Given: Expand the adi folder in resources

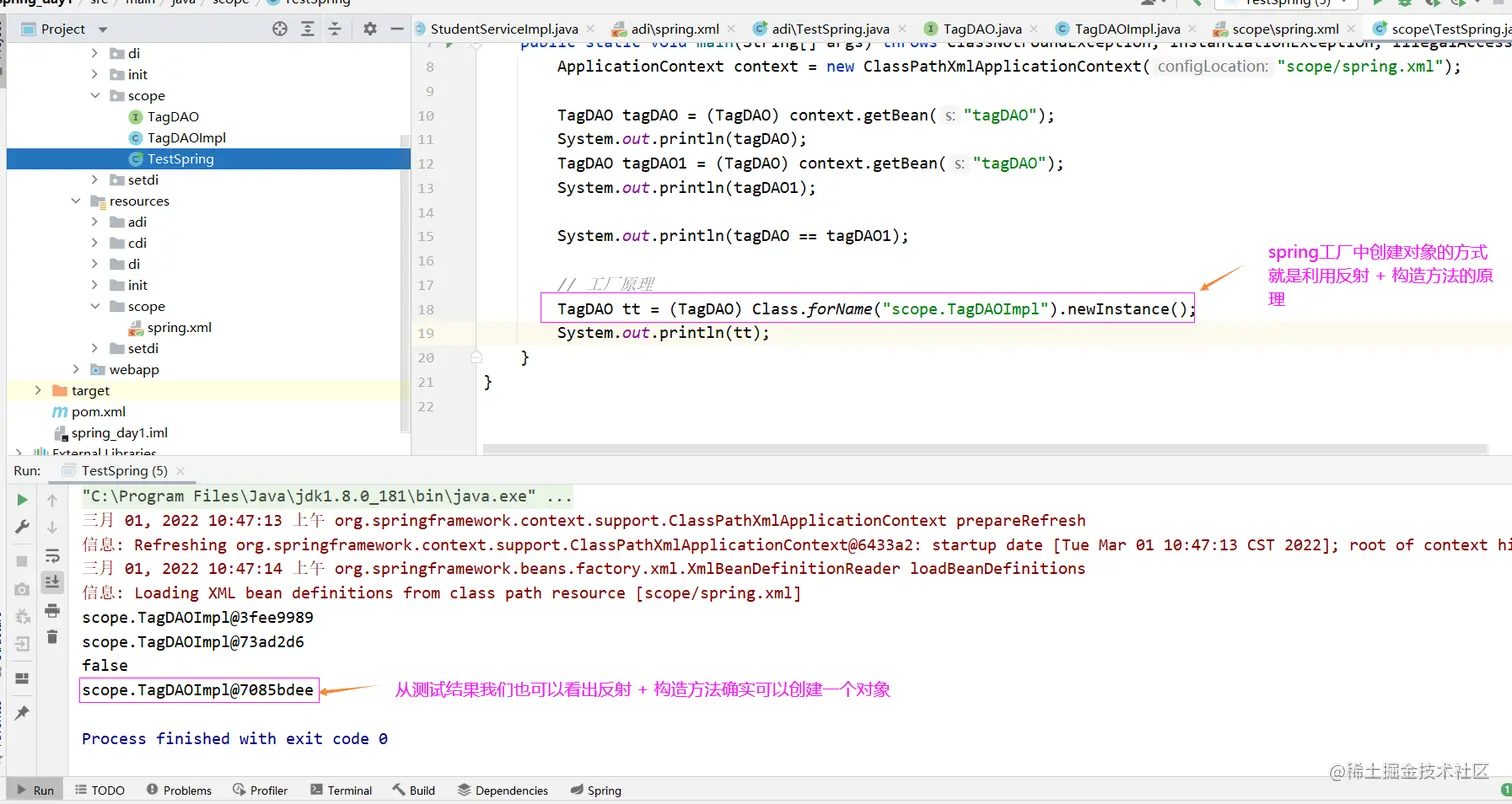Looking at the screenshot, I should 96,222.
